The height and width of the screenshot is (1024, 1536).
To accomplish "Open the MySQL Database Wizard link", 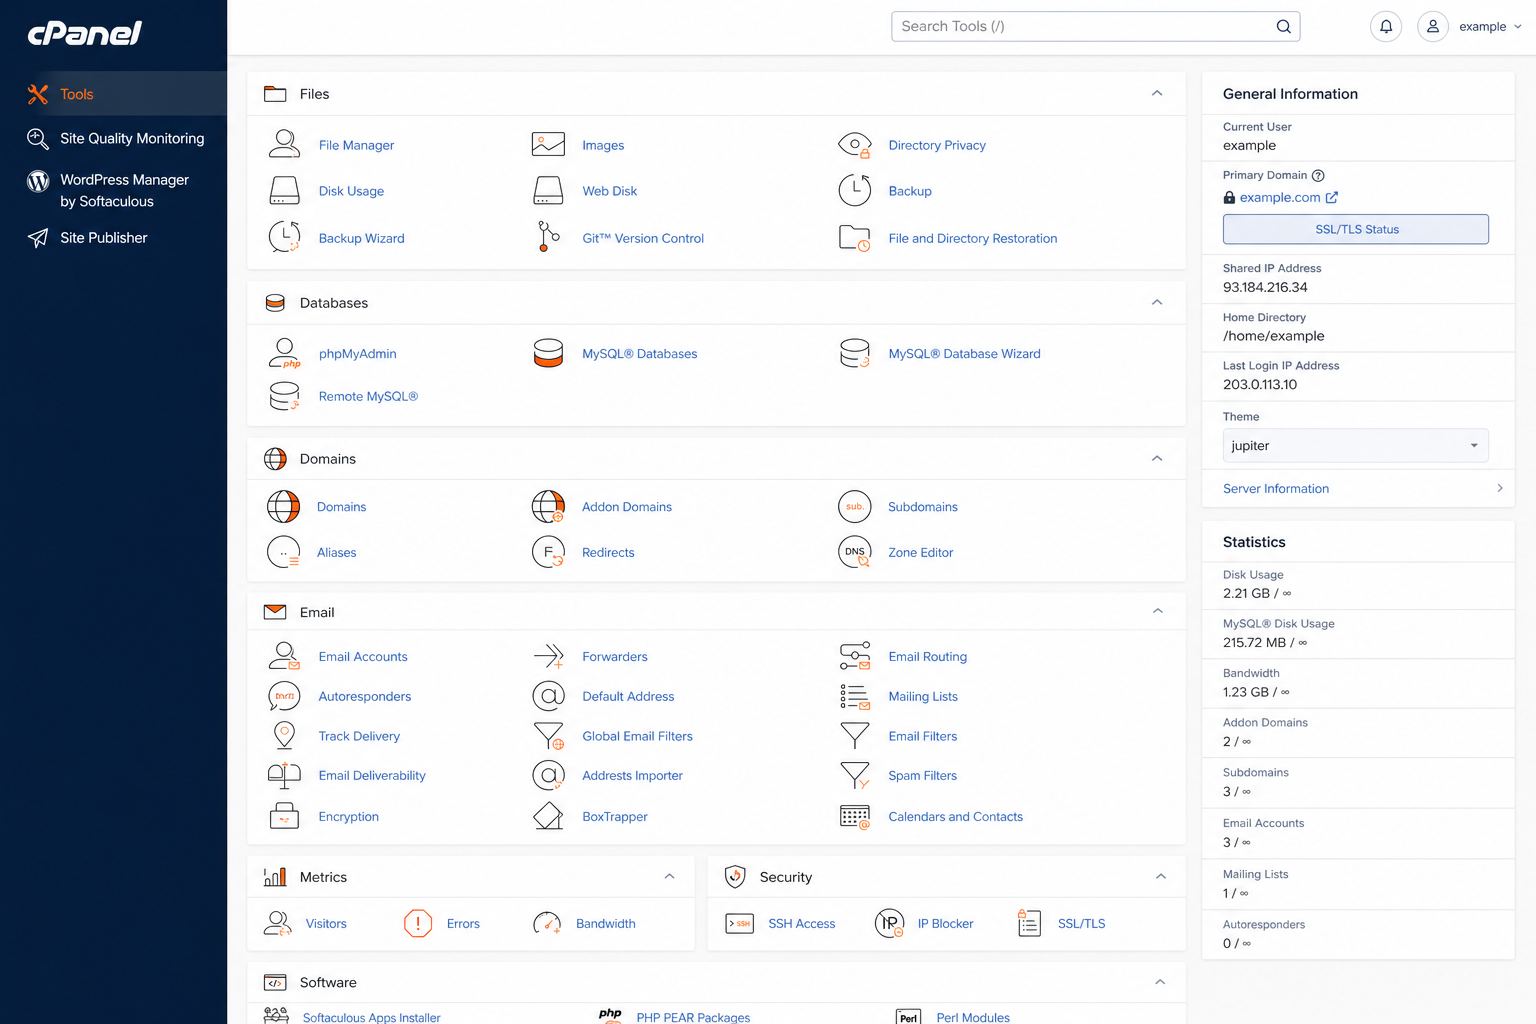I will [x=964, y=353].
